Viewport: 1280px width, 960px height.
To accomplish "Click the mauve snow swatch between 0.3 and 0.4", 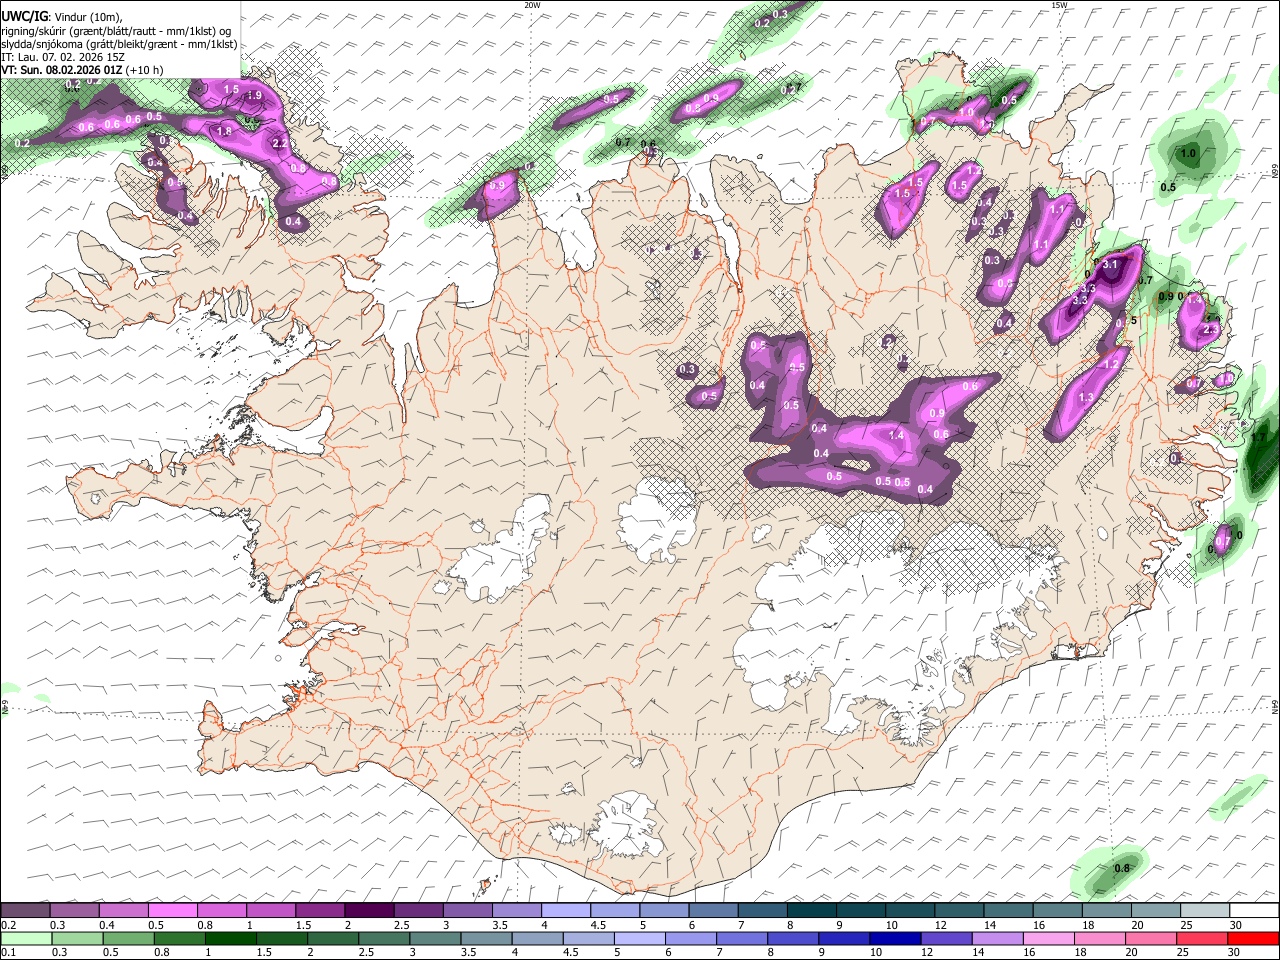I will point(75,911).
